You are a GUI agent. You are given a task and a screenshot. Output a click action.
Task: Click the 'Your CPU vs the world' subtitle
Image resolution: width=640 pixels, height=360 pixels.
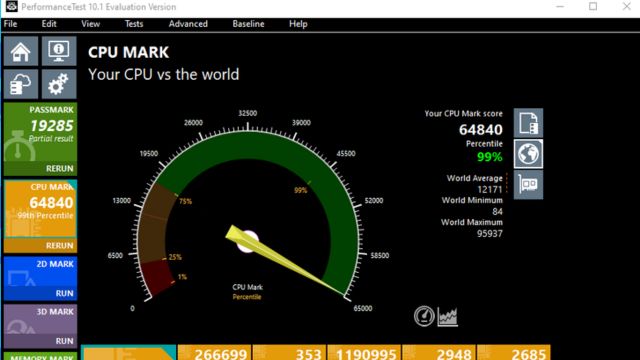click(x=164, y=75)
